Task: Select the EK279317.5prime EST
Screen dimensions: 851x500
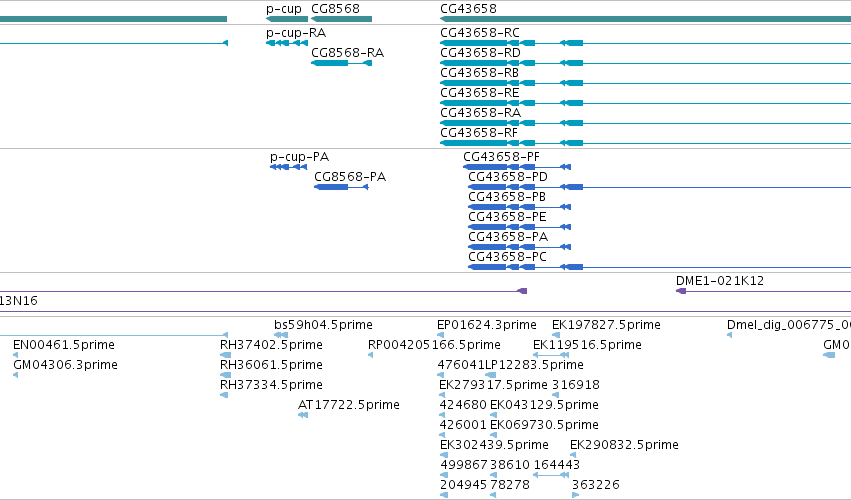Action: tap(493, 385)
